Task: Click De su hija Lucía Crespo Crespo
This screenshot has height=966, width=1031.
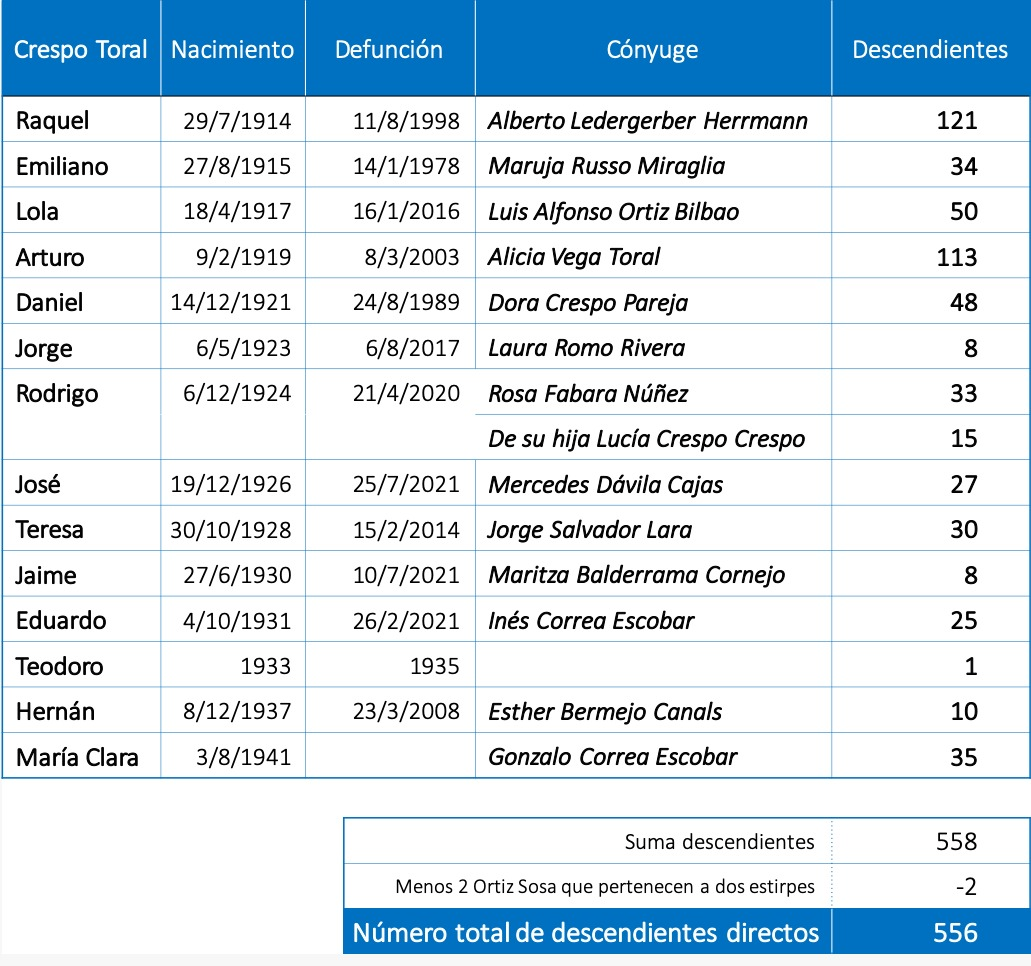Action: pos(646,439)
